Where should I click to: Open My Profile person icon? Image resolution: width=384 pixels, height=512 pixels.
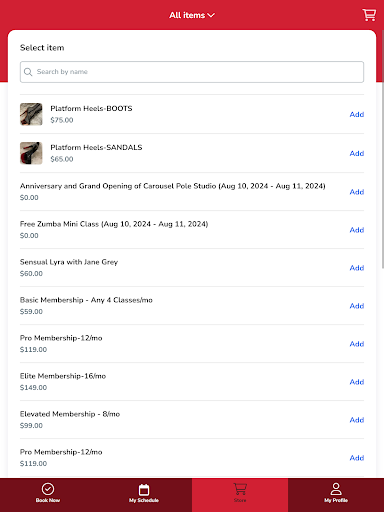[336, 489]
